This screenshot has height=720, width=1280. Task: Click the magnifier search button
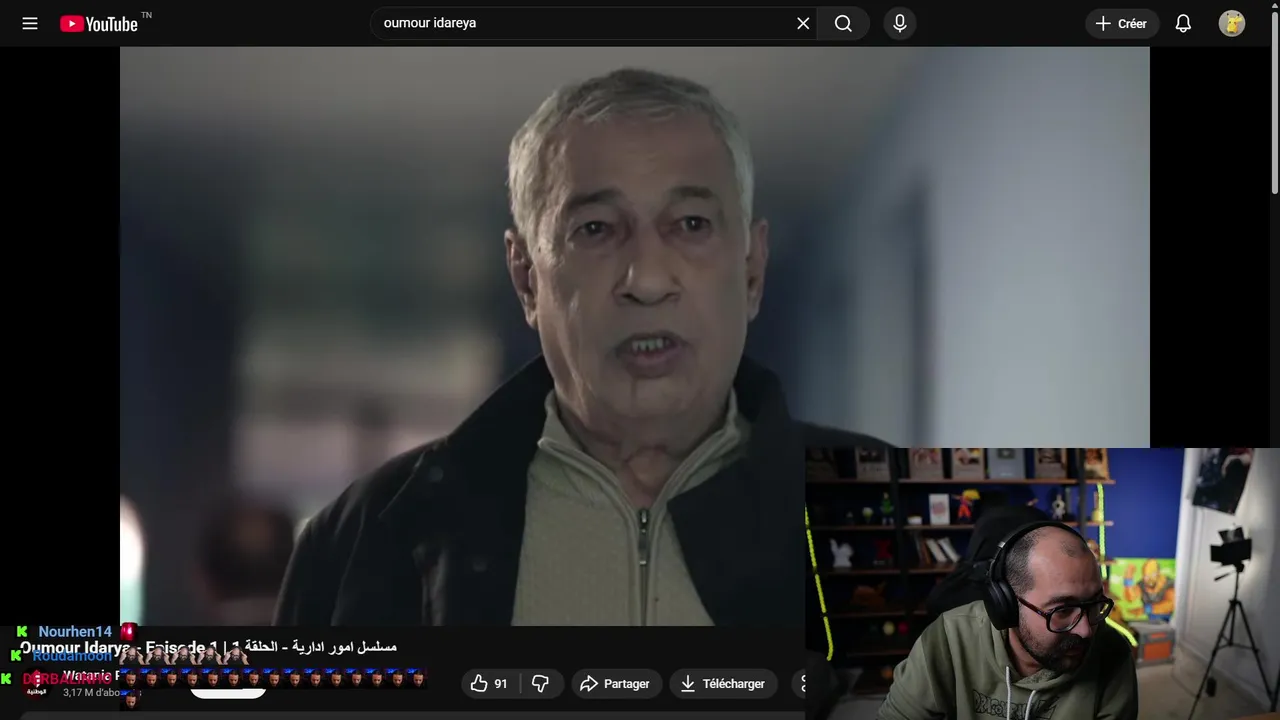pos(843,23)
